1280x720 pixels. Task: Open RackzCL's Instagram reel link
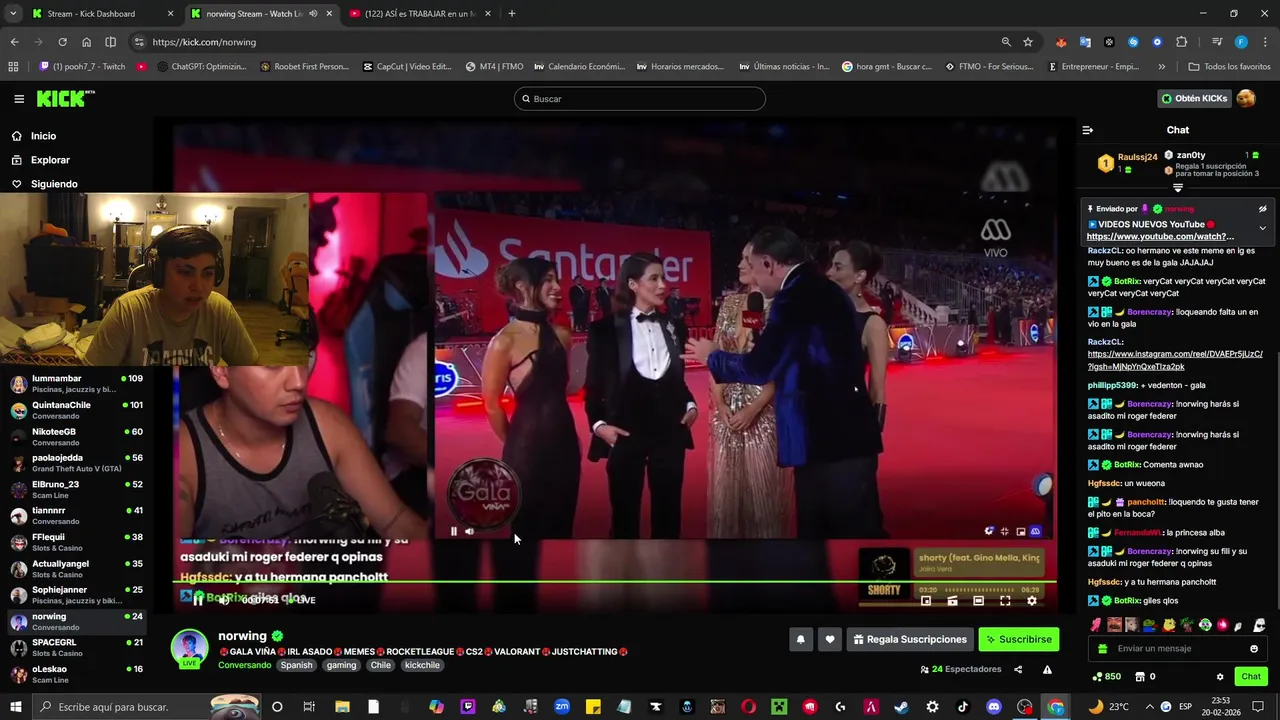pos(1175,360)
